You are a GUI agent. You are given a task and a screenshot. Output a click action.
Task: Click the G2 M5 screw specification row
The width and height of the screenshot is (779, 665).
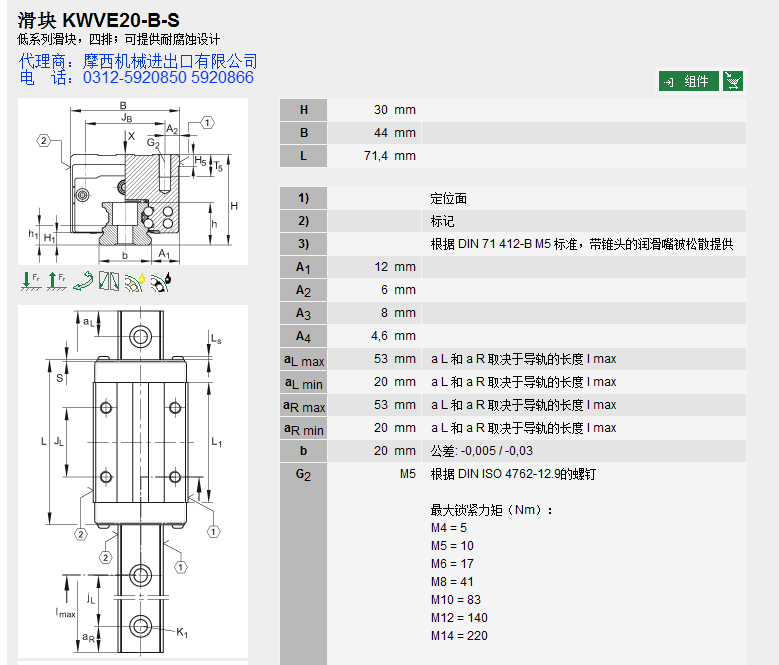(512, 474)
